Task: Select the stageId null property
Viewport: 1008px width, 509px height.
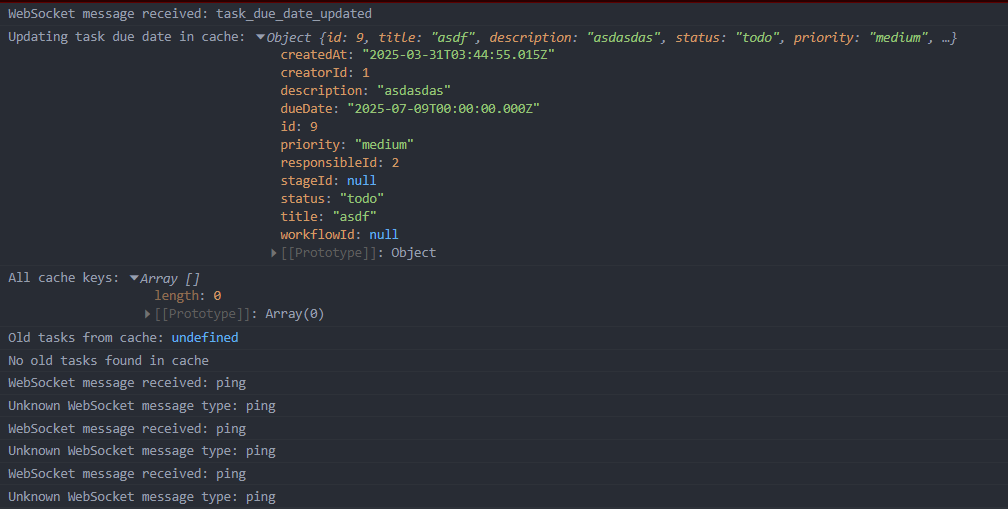Action: (x=328, y=181)
